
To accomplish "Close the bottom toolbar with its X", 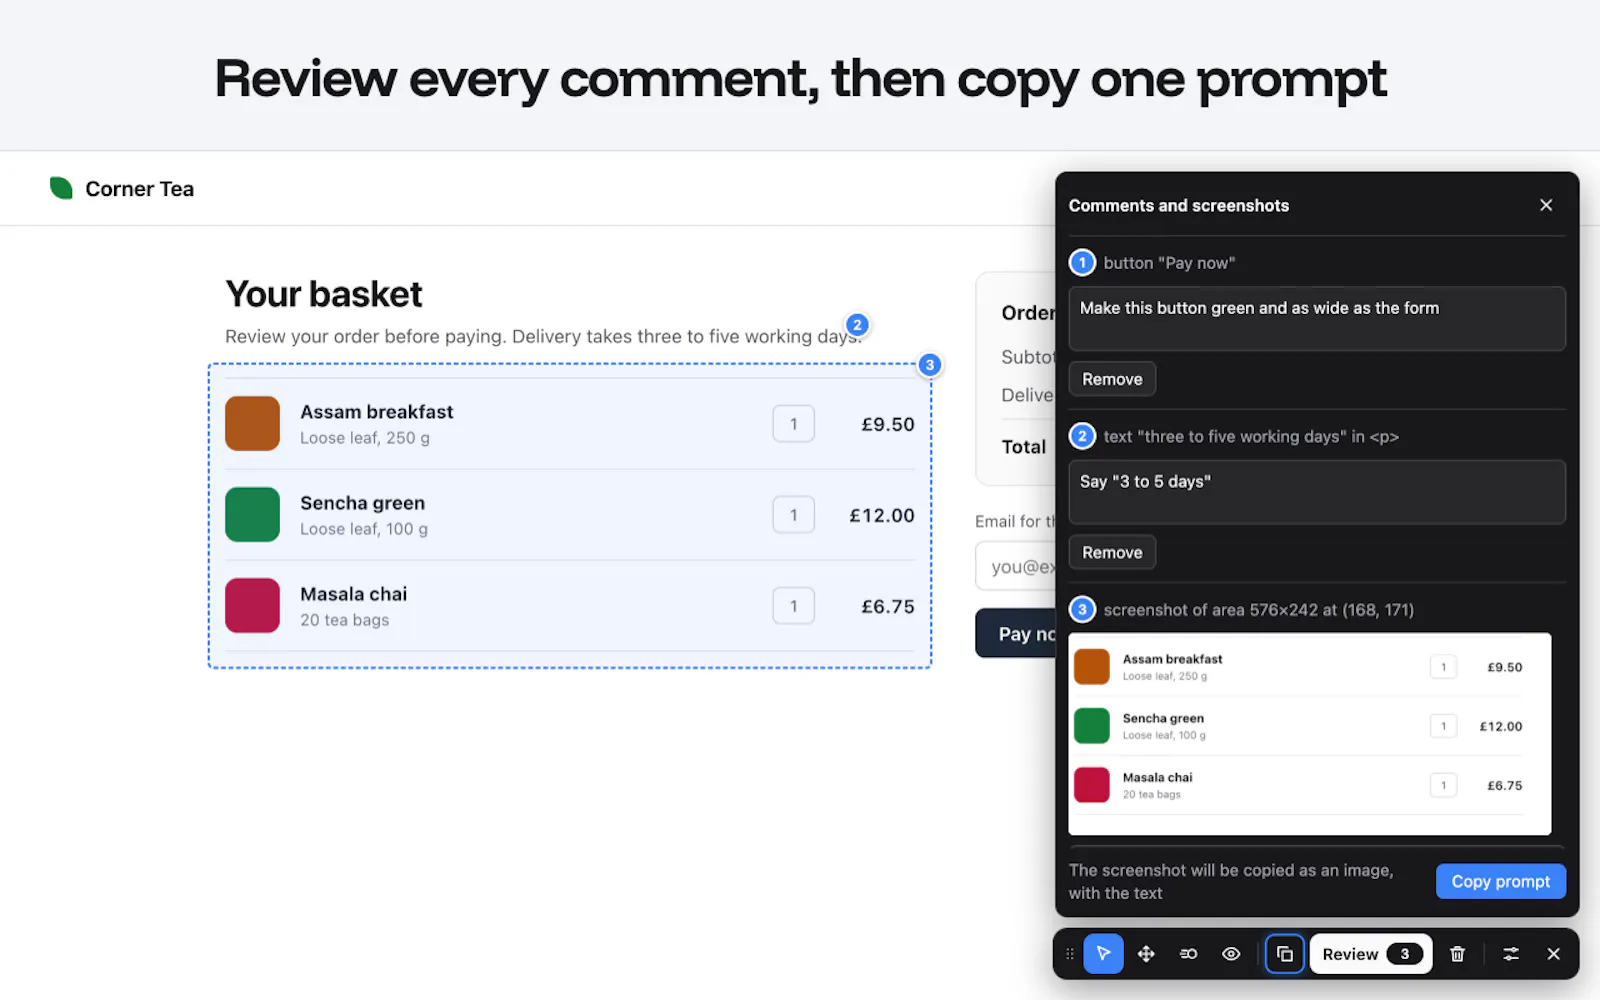I will pos(1553,954).
